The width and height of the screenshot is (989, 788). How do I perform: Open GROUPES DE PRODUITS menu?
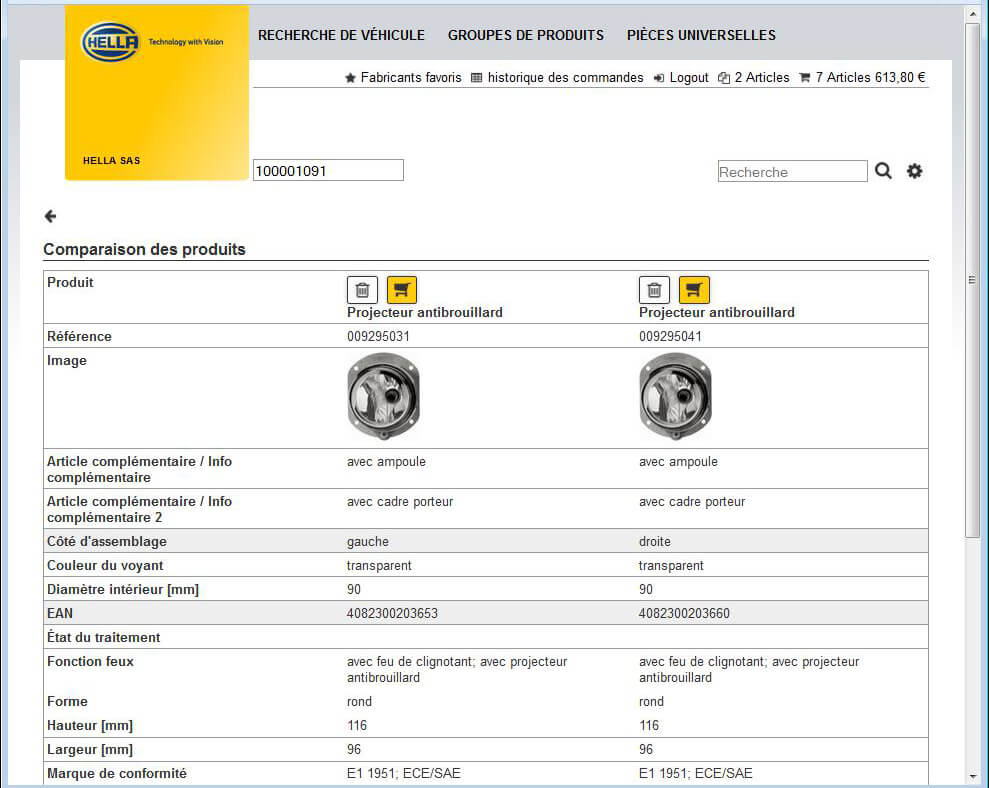click(525, 35)
